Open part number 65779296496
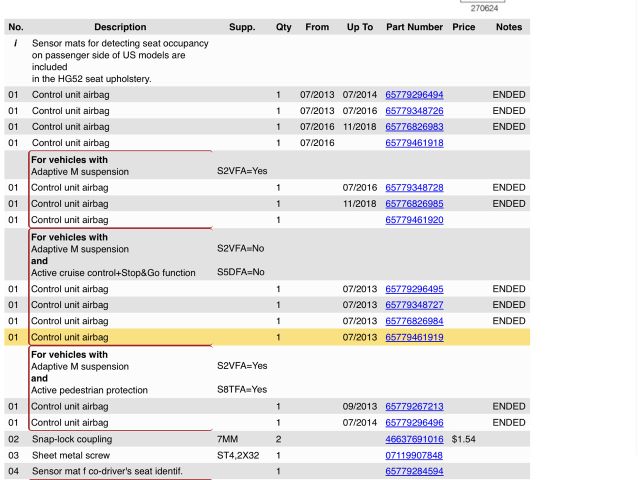 tap(414, 423)
